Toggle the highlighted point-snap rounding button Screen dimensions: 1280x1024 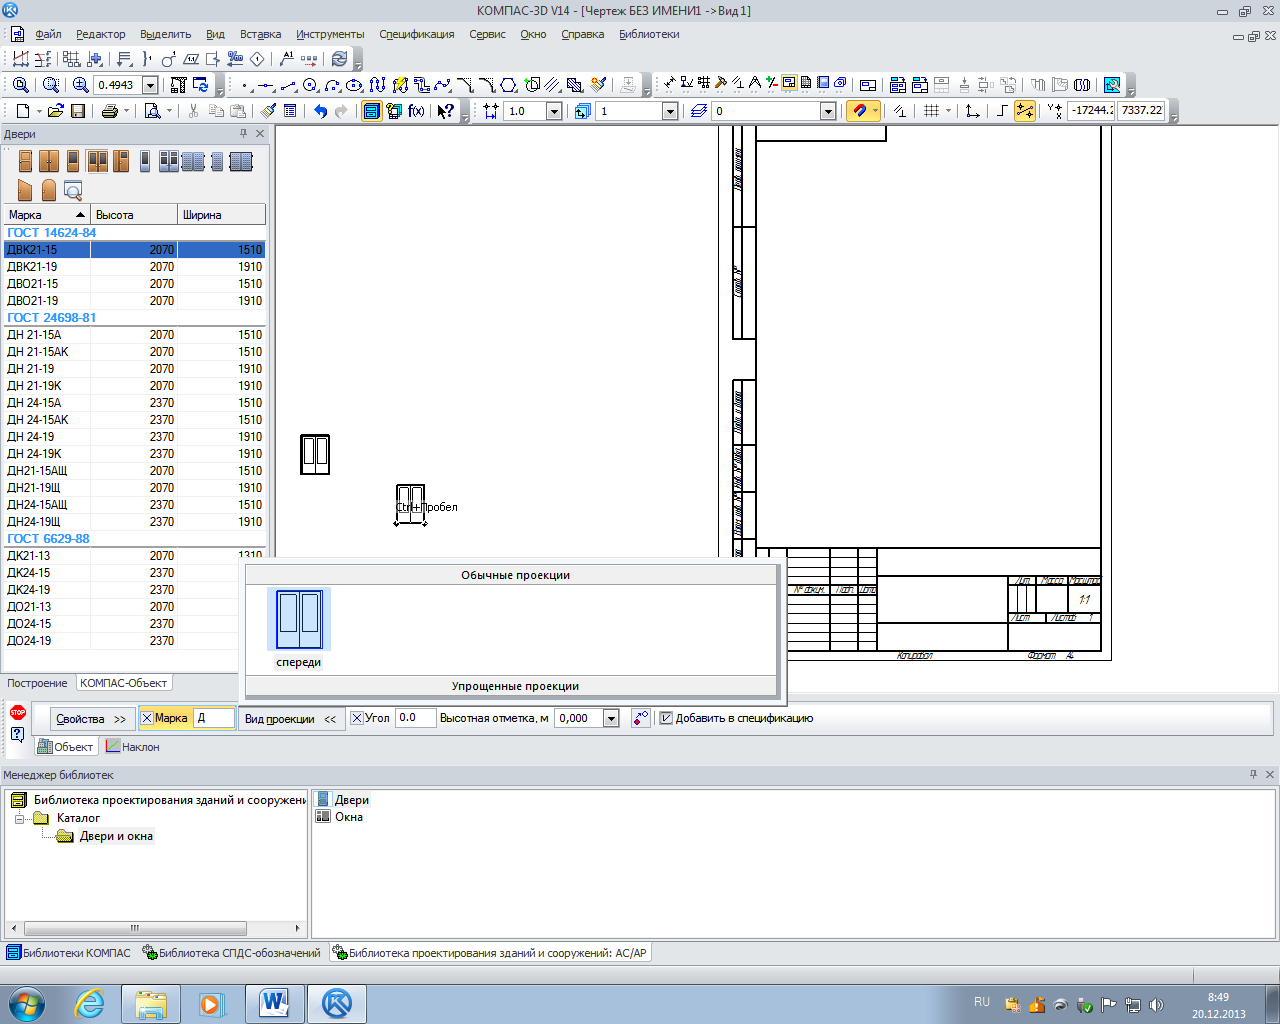[1025, 111]
